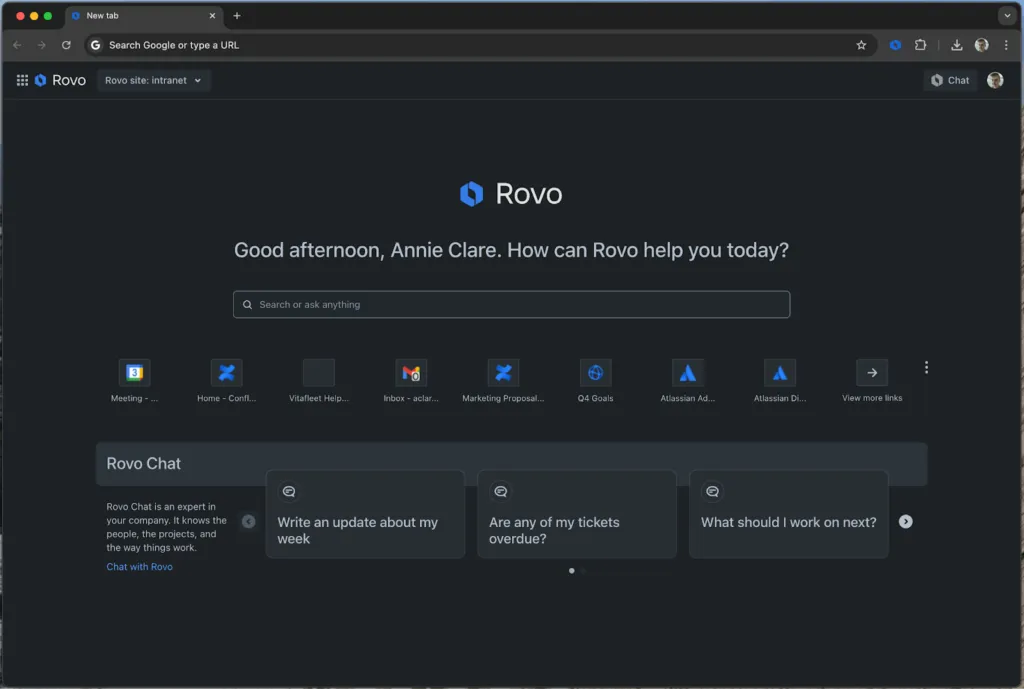Bookmark this page with the star icon
This screenshot has width=1024, height=689.
click(861, 45)
